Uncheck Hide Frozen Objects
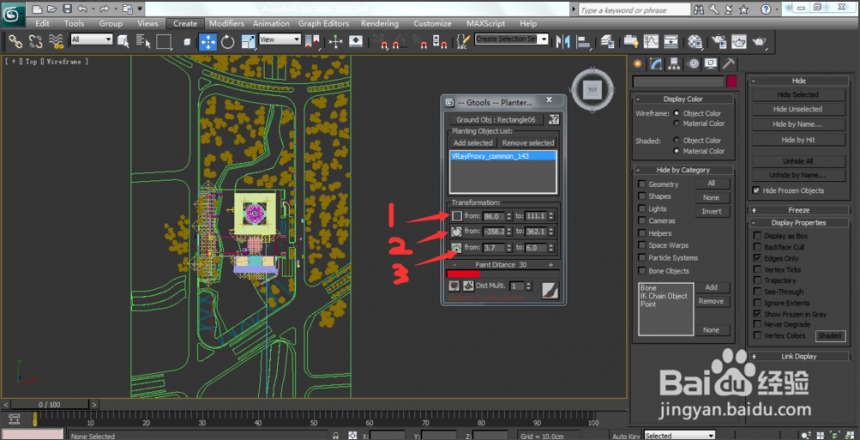The image size is (860, 440). 757,190
